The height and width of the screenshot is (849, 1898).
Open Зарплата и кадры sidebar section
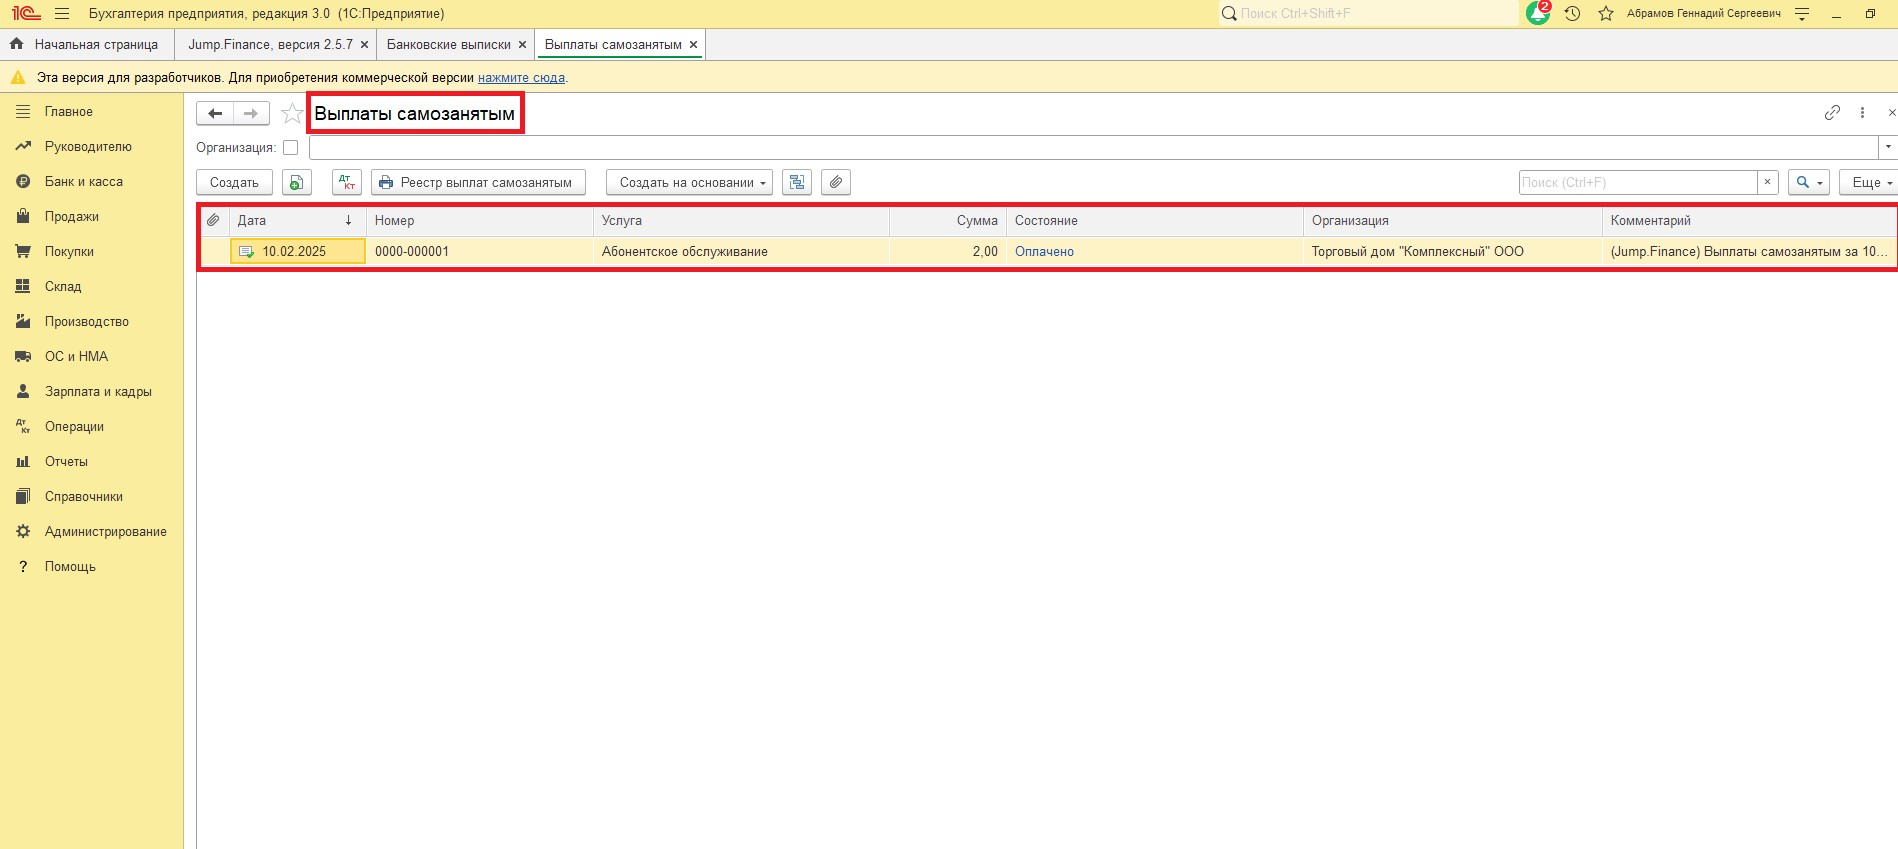click(98, 392)
